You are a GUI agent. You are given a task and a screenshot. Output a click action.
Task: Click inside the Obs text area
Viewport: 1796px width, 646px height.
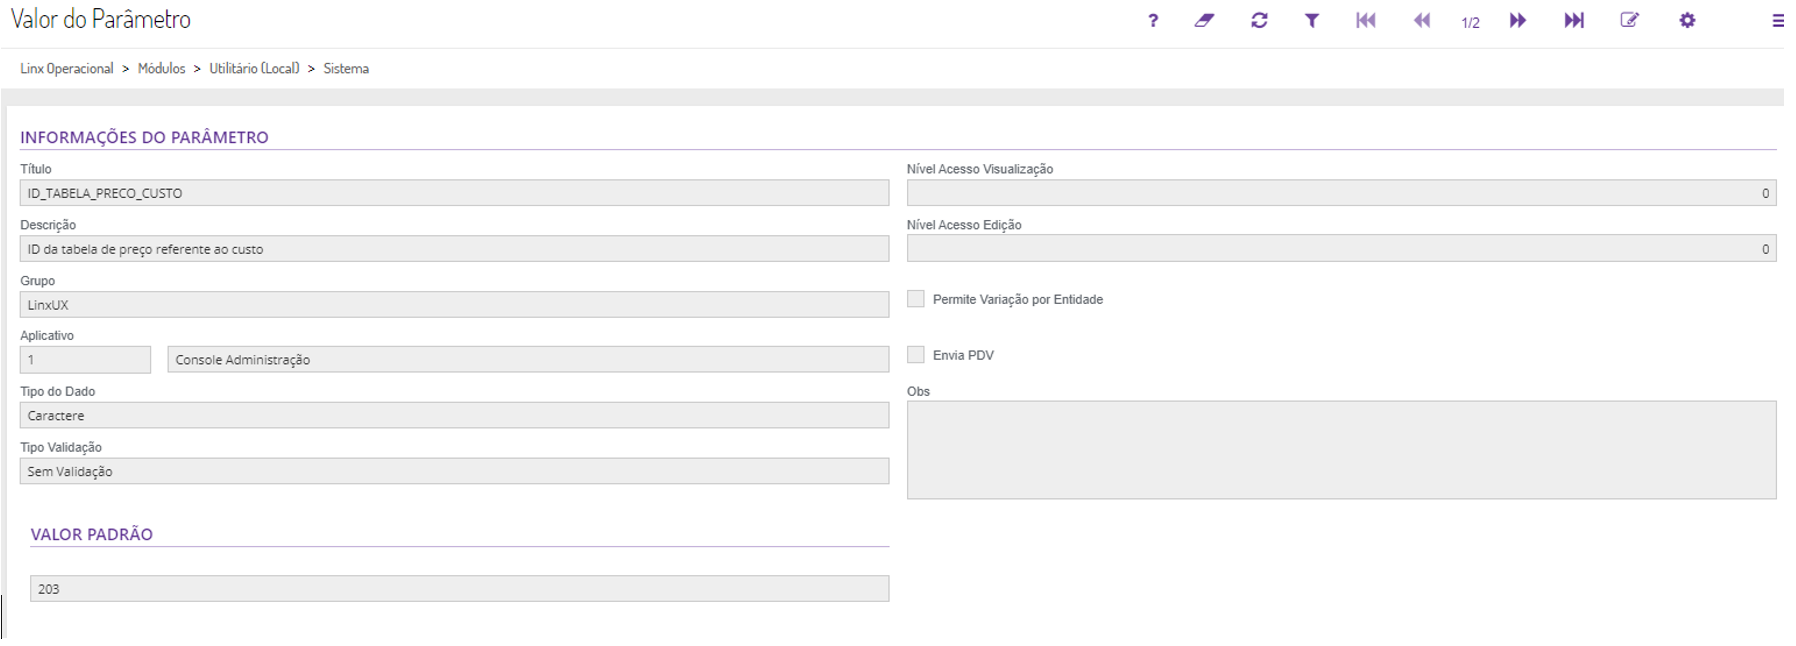pos(1341,450)
